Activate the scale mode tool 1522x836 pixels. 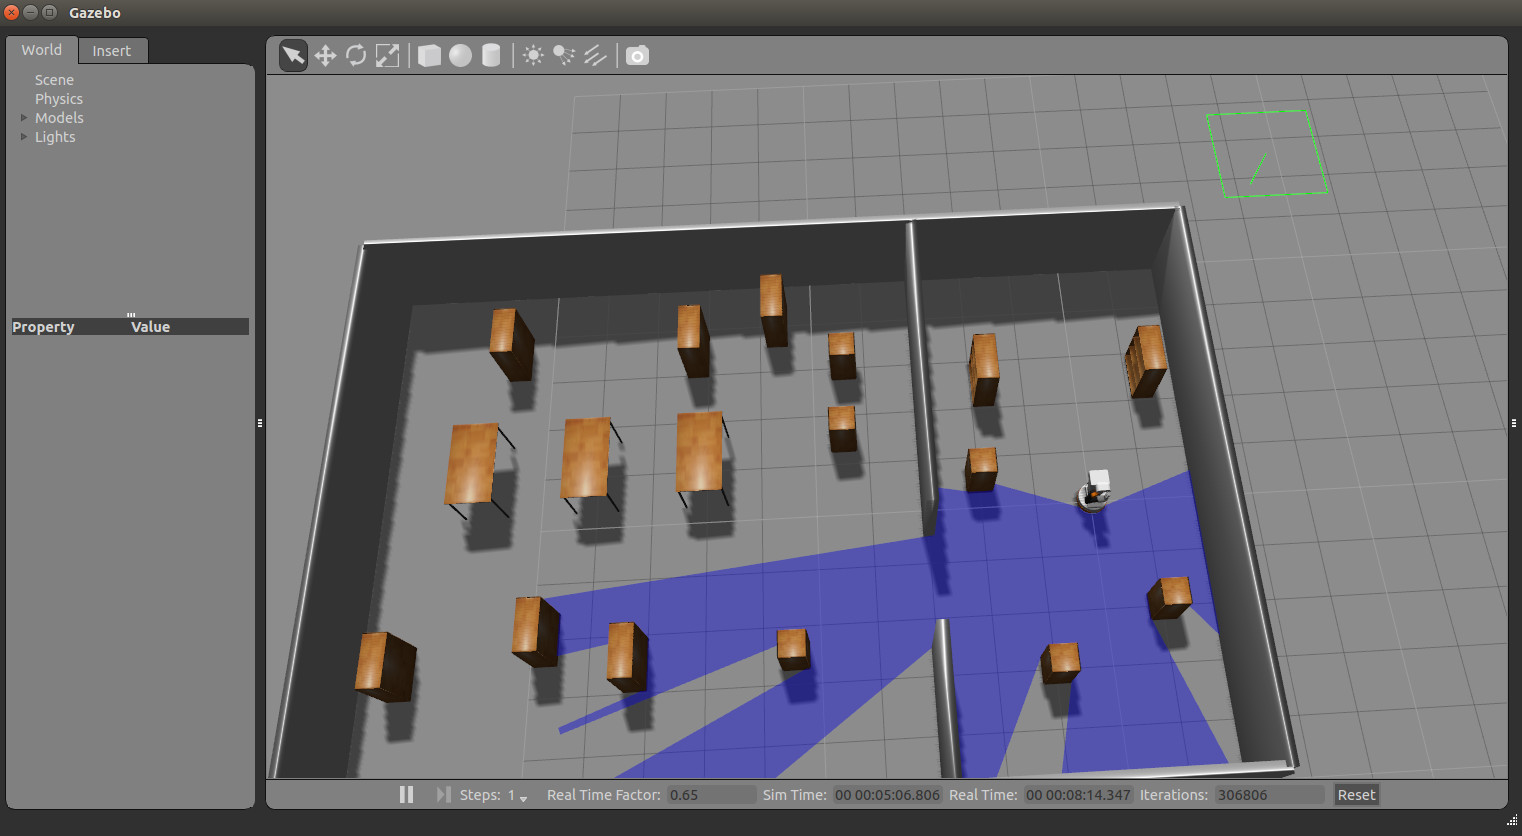387,55
